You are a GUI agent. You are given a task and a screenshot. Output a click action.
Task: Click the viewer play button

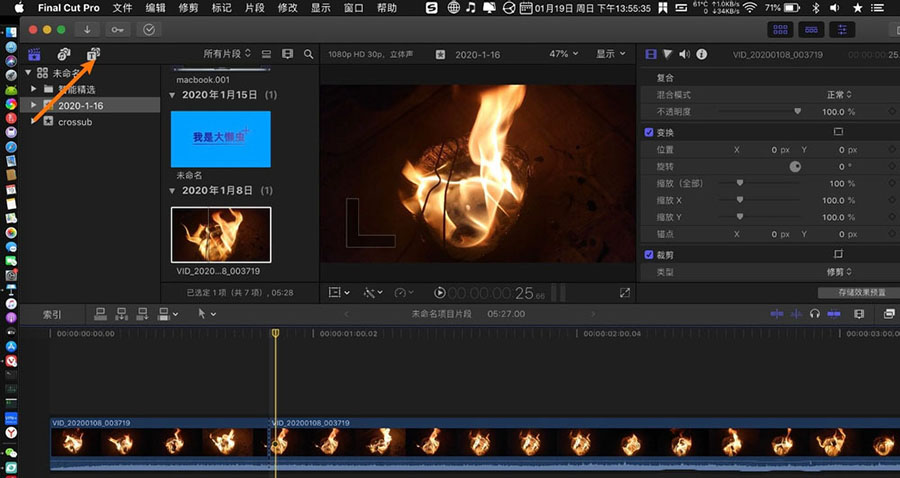[440, 293]
